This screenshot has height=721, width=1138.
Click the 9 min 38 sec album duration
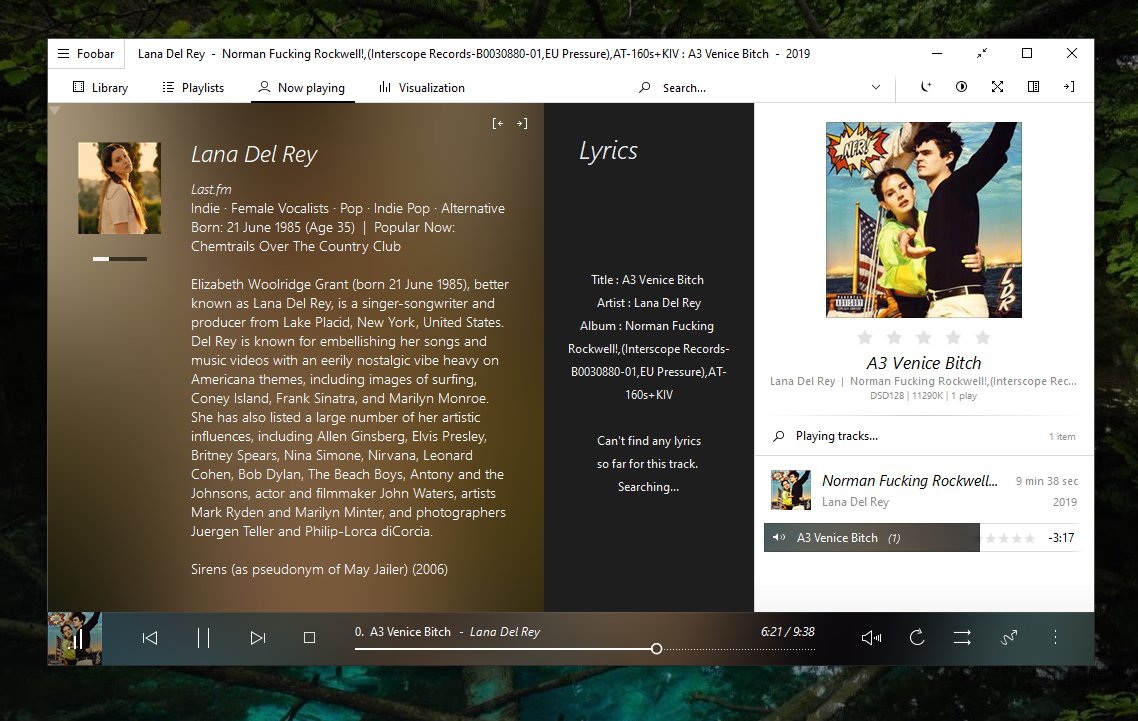click(1047, 481)
